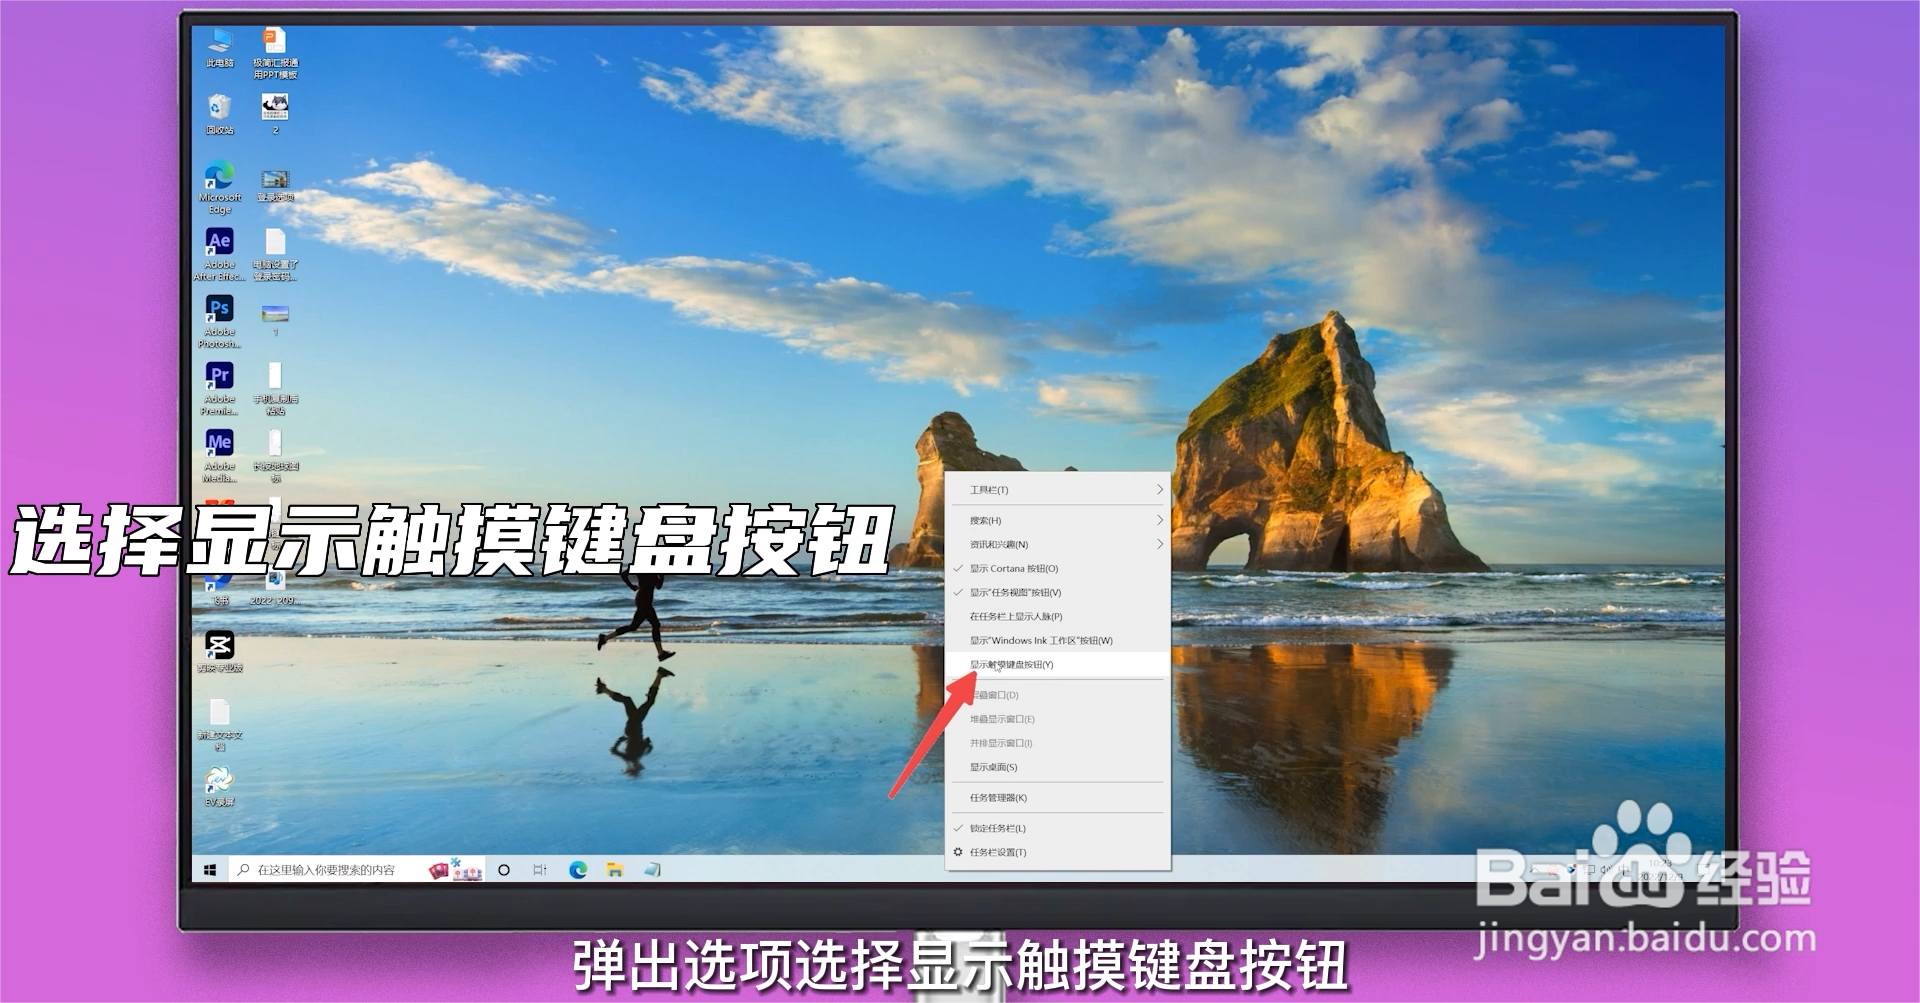Screen dimensions: 1920x1003
Task: Click 任务栏设置 at the menu bottom
Action: point(997,852)
